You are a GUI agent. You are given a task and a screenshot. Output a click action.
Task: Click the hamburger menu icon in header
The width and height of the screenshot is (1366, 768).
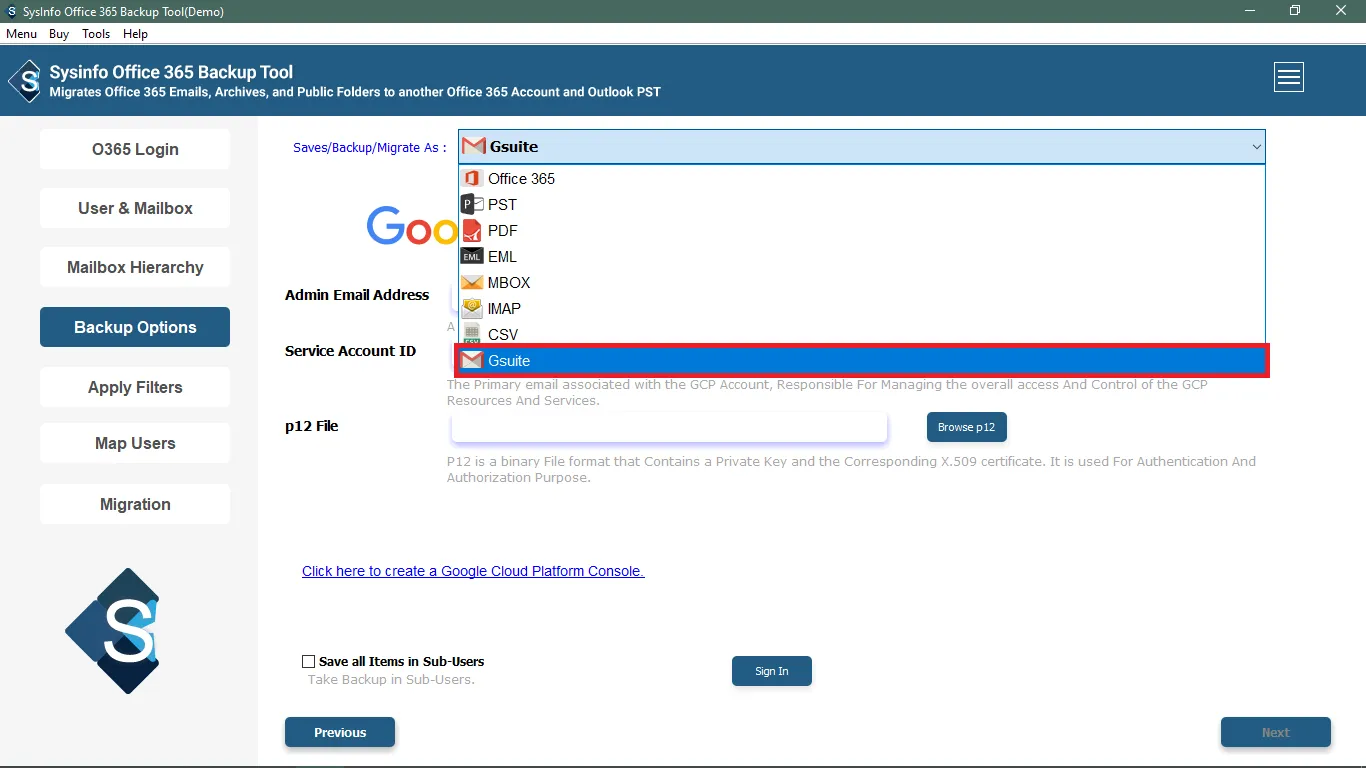[x=1289, y=77]
